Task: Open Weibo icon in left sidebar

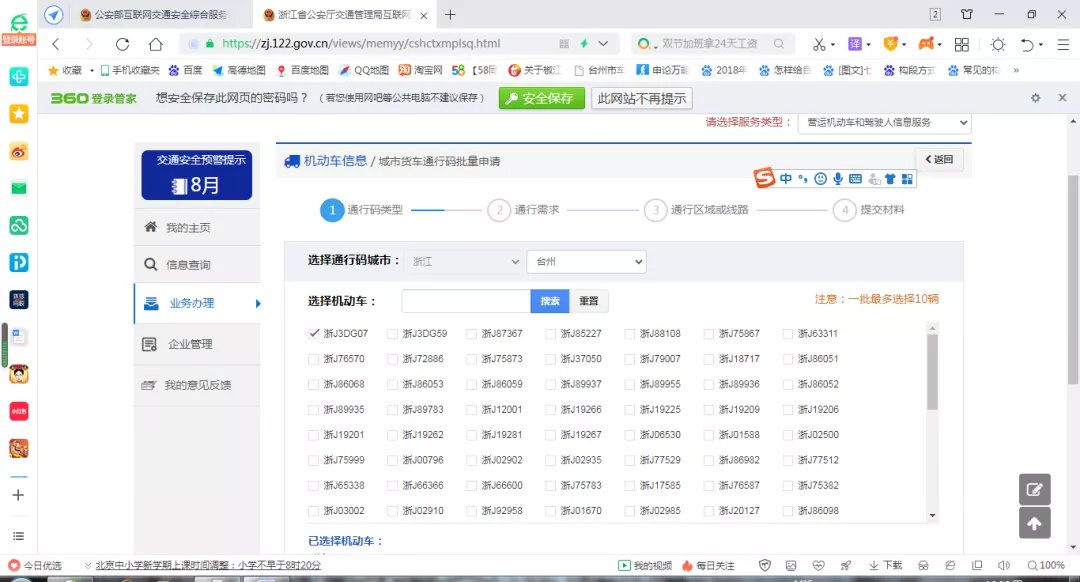Action: pos(18,151)
